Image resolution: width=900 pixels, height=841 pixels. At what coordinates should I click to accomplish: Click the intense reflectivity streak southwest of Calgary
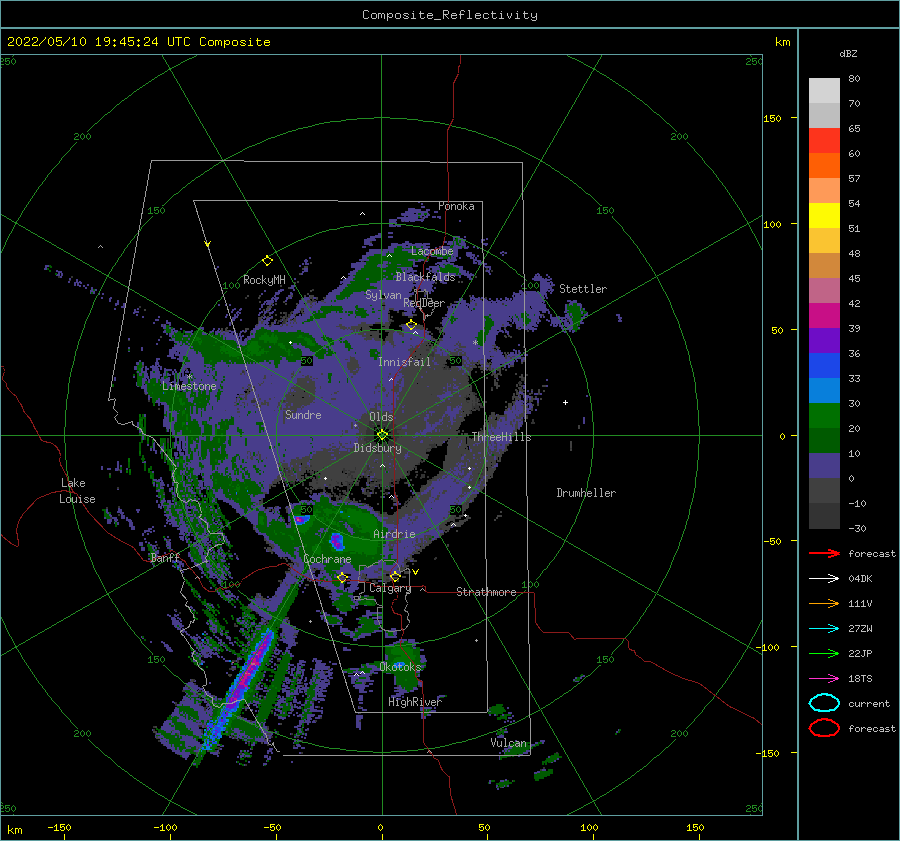tap(241, 686)
